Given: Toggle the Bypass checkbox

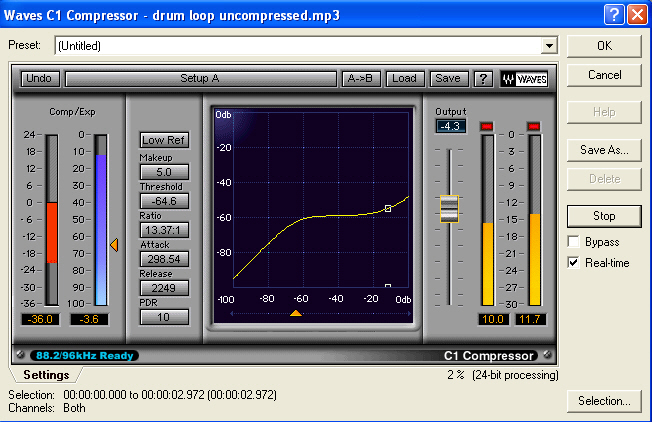Looking at the screenshot, I should [x=573, y=242].
